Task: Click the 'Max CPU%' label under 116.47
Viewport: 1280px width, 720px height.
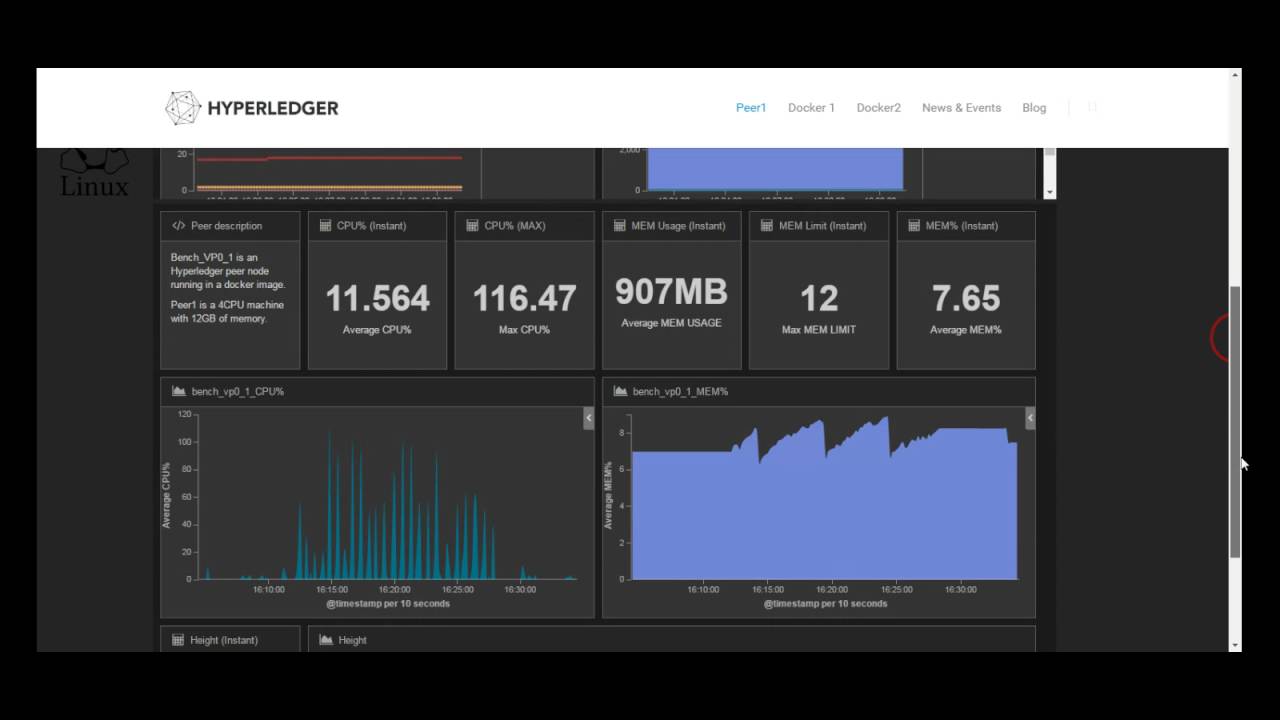Action: 524,330
